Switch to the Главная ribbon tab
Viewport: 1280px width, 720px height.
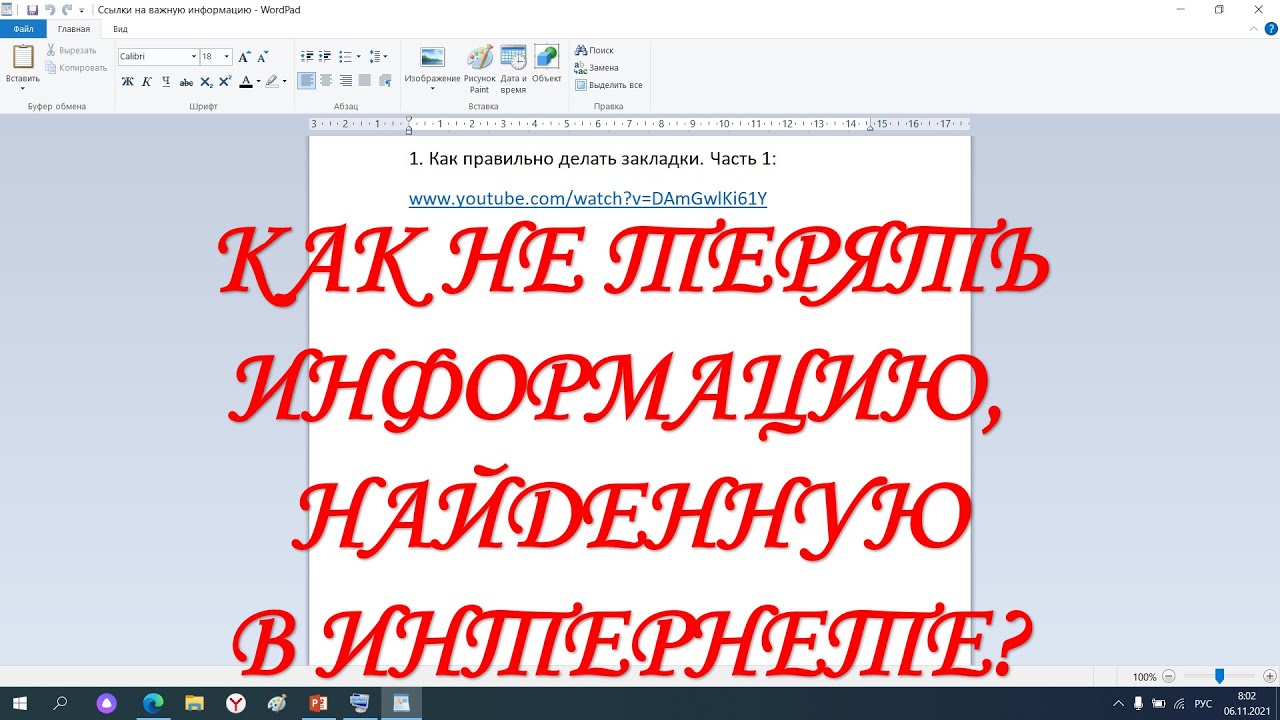(x=74, y=29)
